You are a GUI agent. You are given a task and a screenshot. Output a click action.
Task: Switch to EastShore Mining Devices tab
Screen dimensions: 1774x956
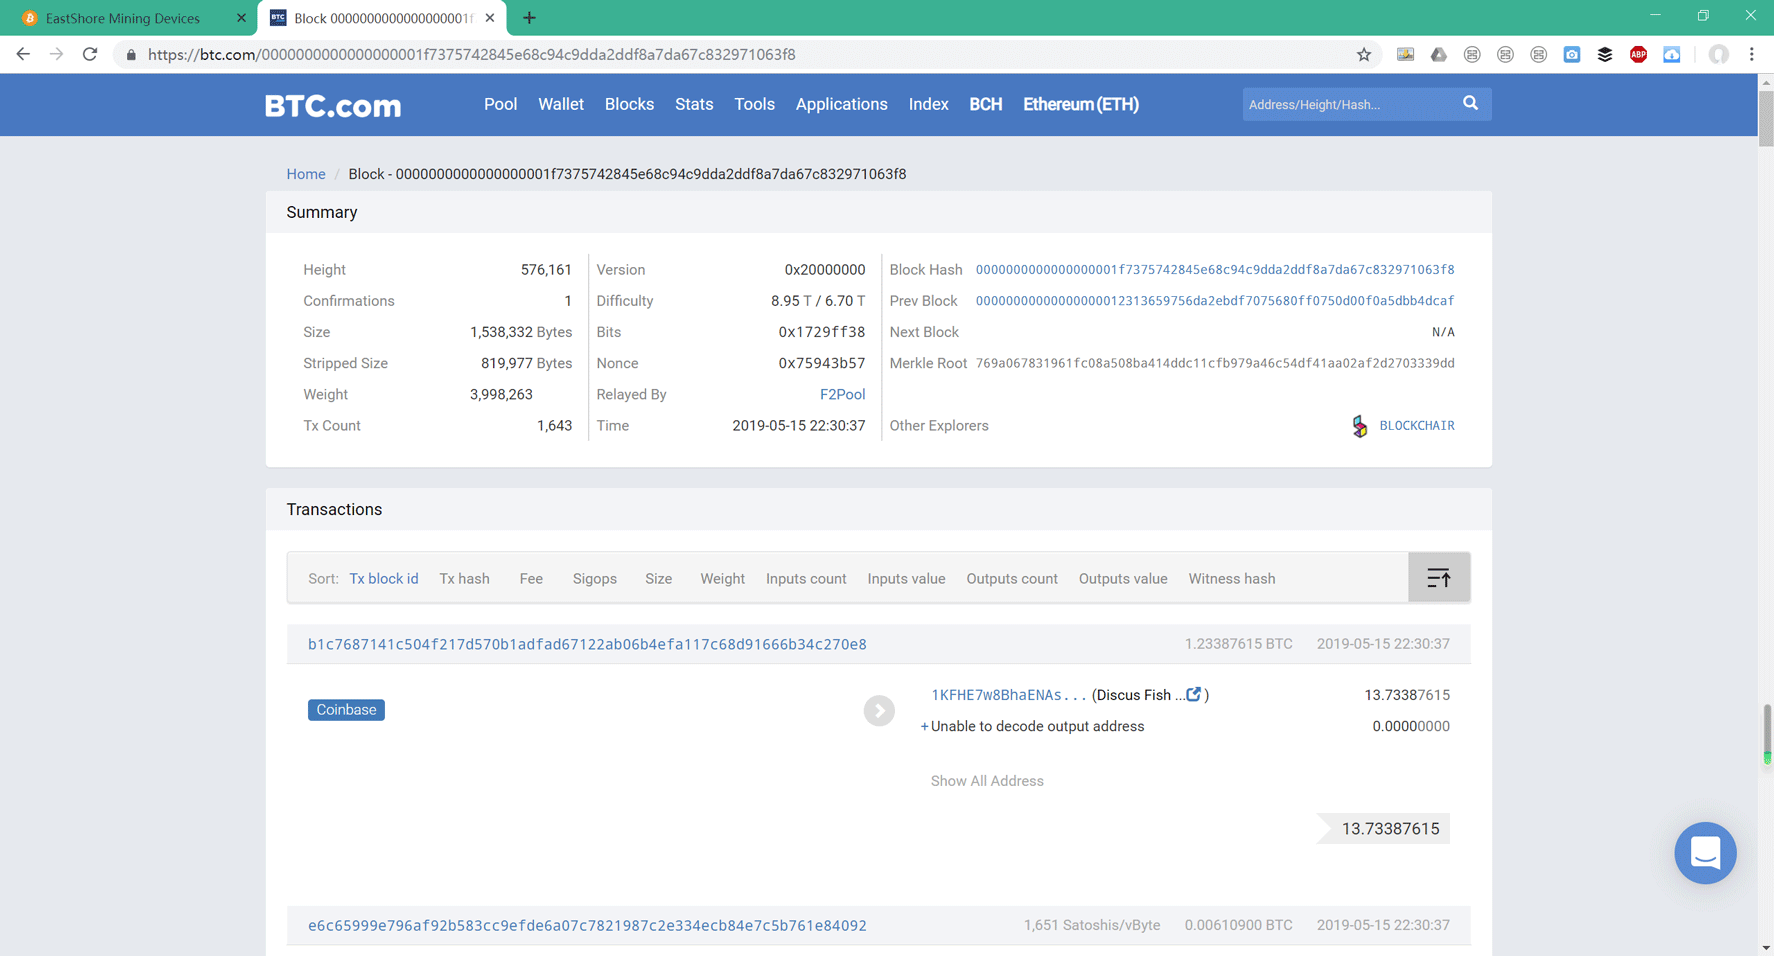[x=128, y=18]
